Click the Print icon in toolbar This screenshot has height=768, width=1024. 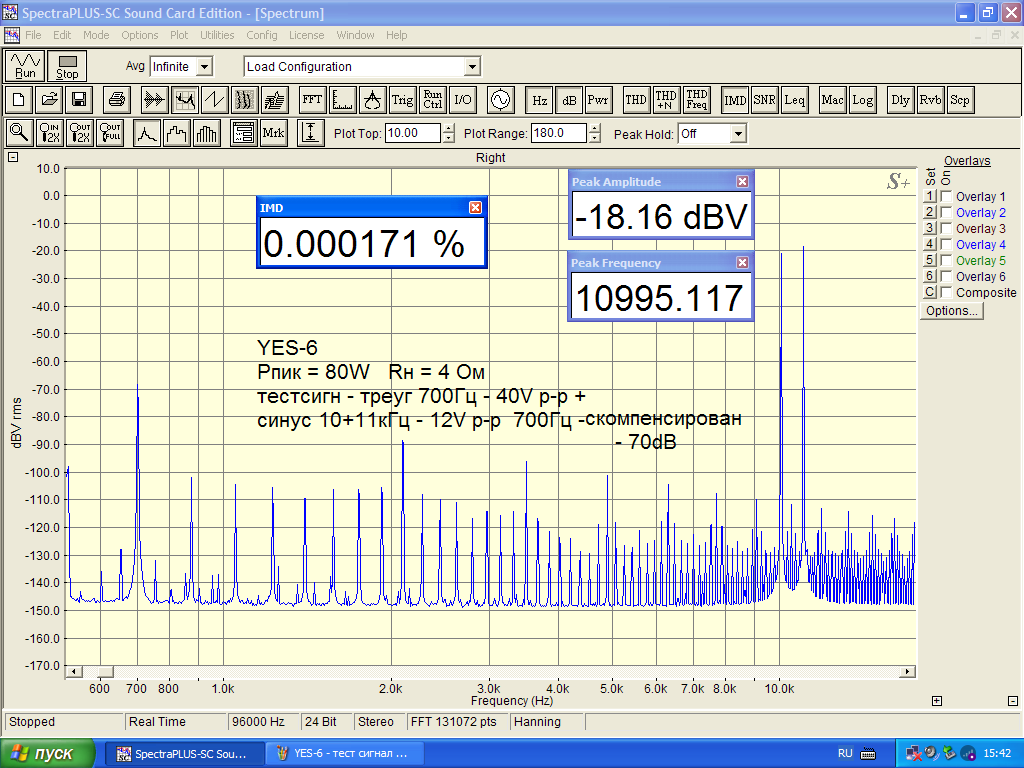pos(117,100)
